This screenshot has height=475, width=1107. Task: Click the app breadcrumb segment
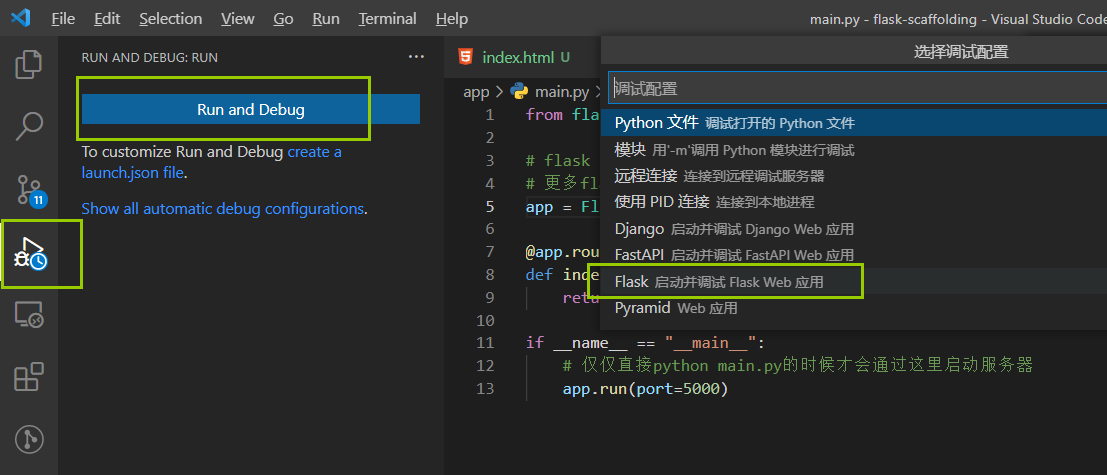[x=476, y=92]
